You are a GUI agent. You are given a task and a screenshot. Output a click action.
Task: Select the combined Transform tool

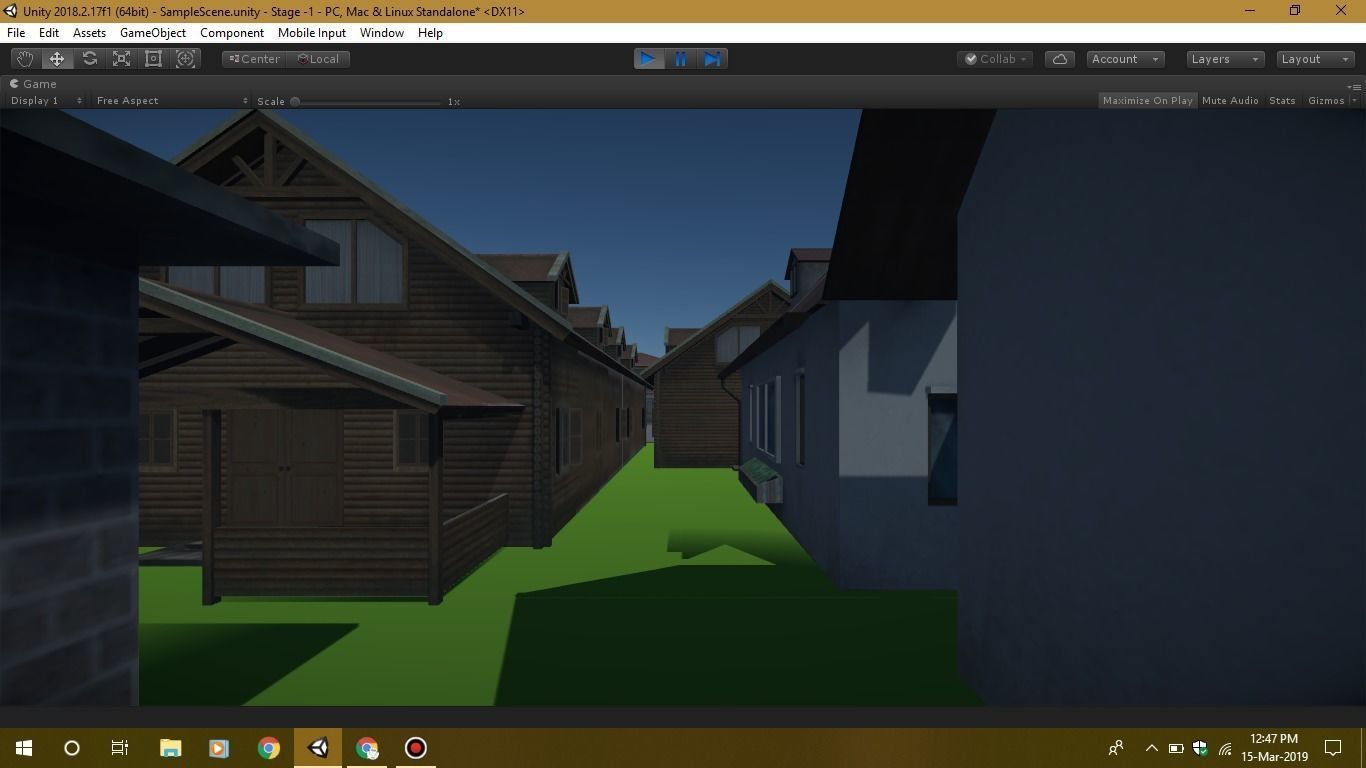coord(185,59)
